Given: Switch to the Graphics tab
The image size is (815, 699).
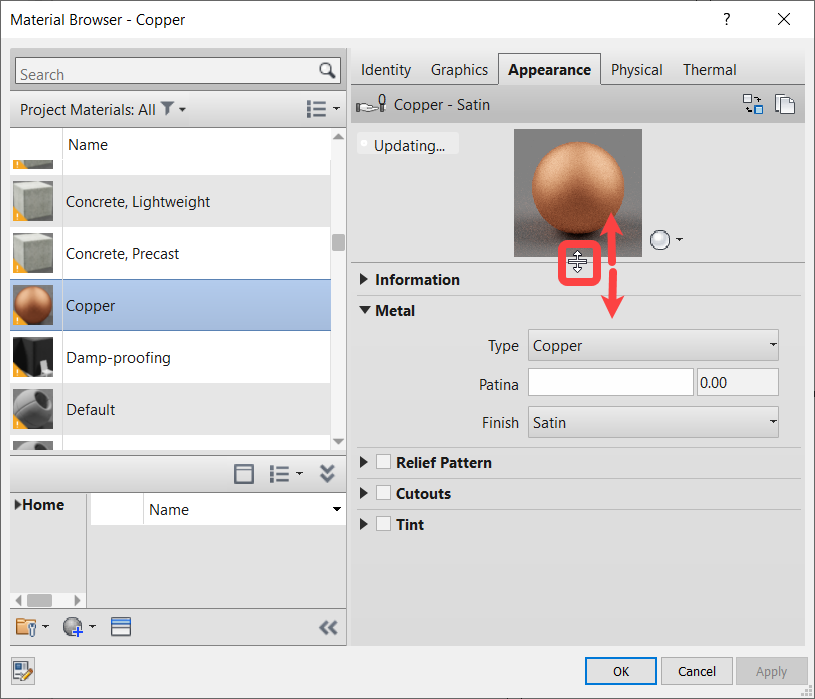Looking at the screenshot, I should (x=459, y=70).
